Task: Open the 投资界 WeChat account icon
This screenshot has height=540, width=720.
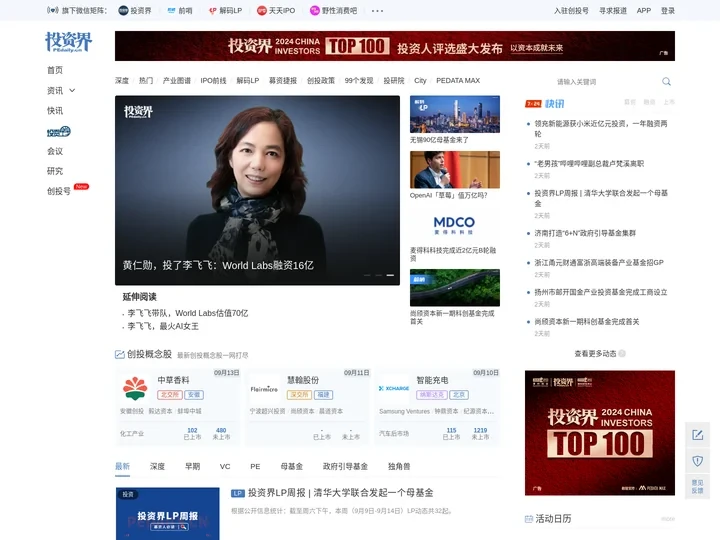Action: coord(123,11)
